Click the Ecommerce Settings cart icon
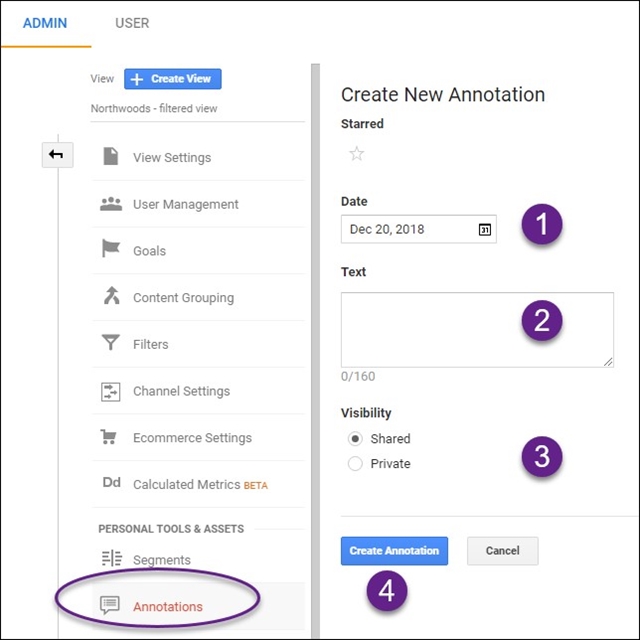Screen dimensions: 640x640 109,437
